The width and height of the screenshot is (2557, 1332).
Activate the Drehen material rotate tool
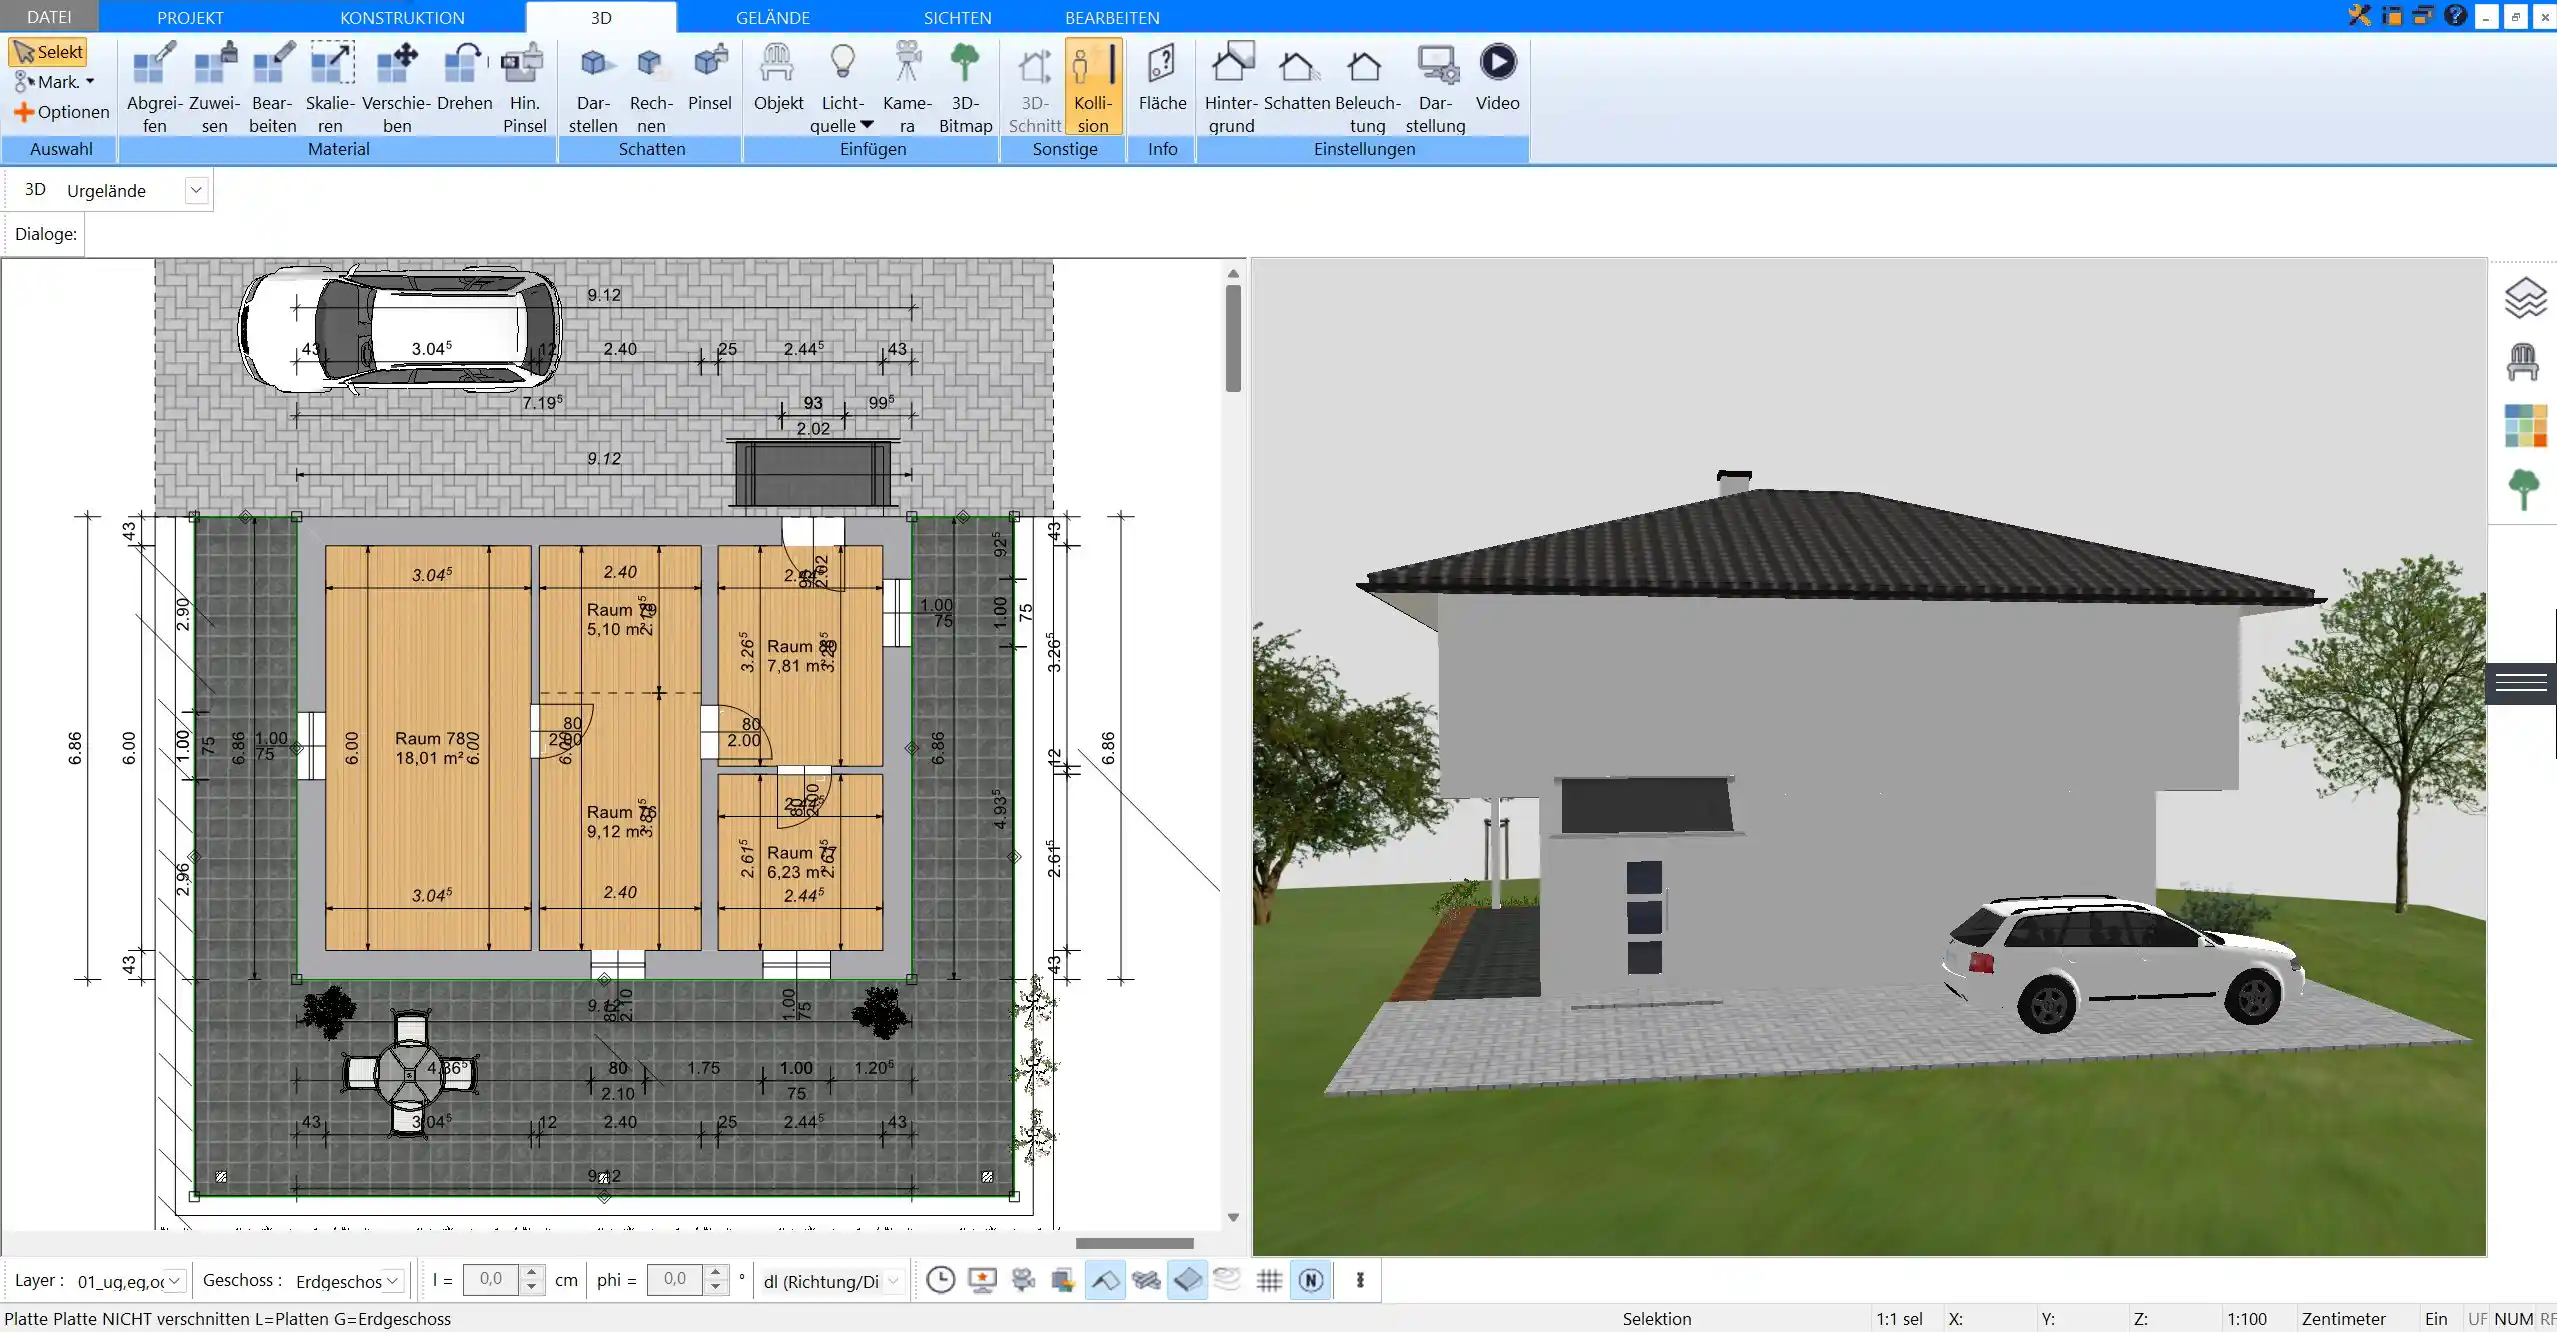[464, 77]
